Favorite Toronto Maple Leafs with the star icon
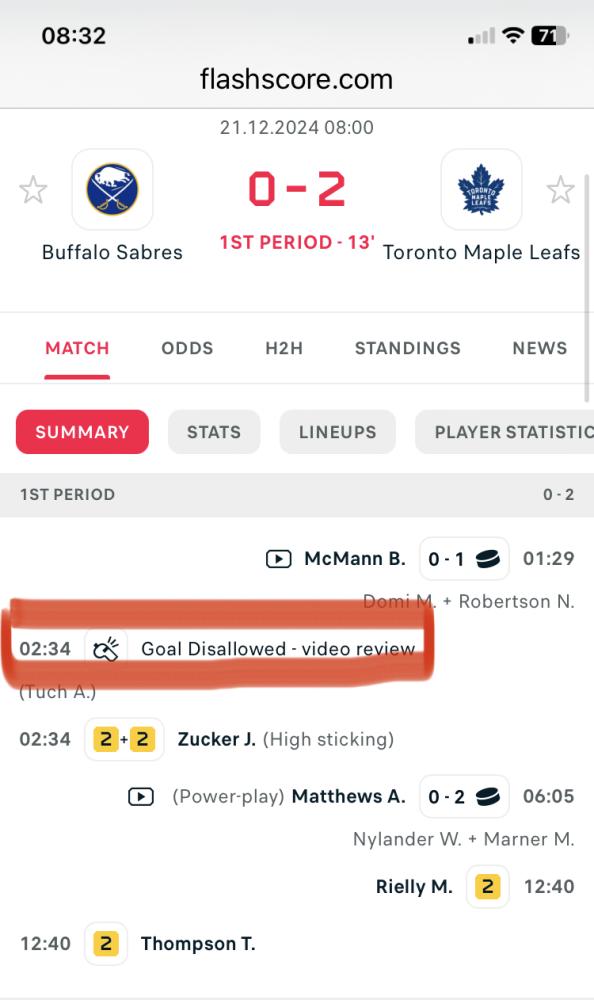 tap(560, 190)
